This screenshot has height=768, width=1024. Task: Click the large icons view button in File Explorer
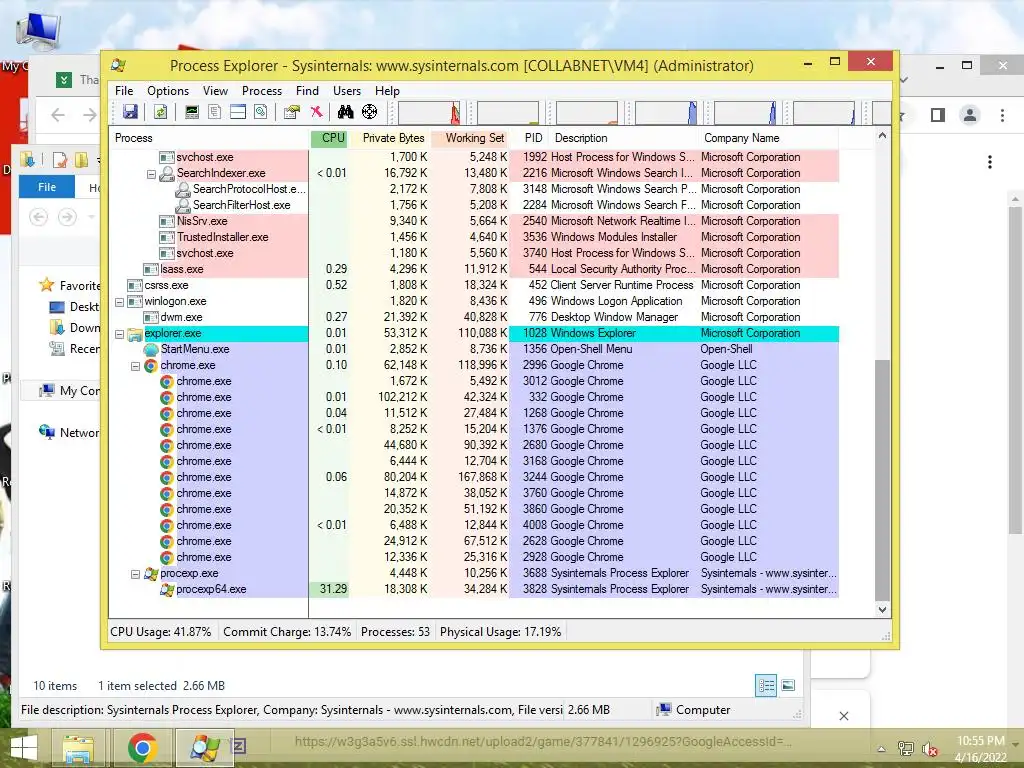(x=788, y=685)
